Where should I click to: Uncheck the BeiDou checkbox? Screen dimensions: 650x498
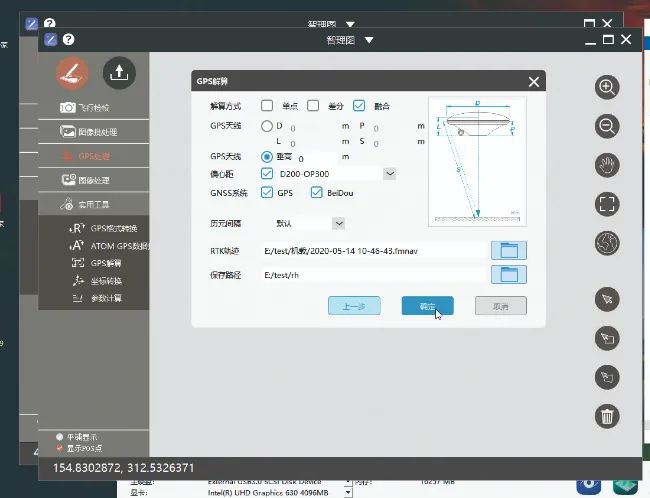click(x=316, y=192)
